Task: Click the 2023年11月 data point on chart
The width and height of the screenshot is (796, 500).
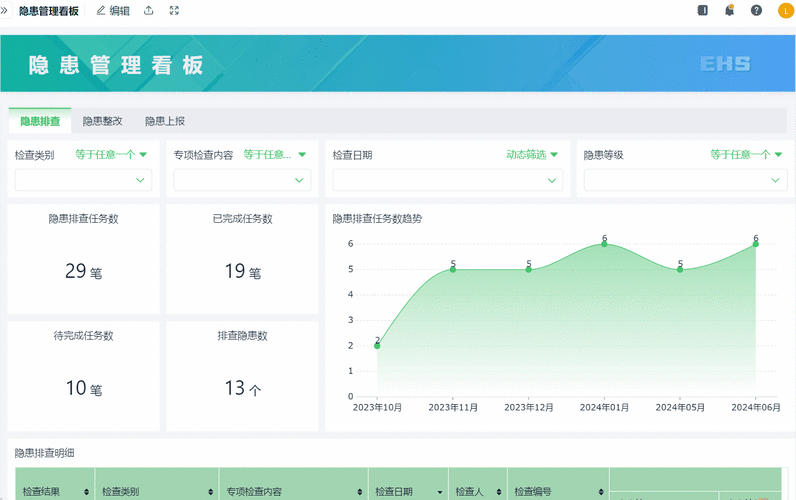Action: pyautogui.click(x=453, y=270)
